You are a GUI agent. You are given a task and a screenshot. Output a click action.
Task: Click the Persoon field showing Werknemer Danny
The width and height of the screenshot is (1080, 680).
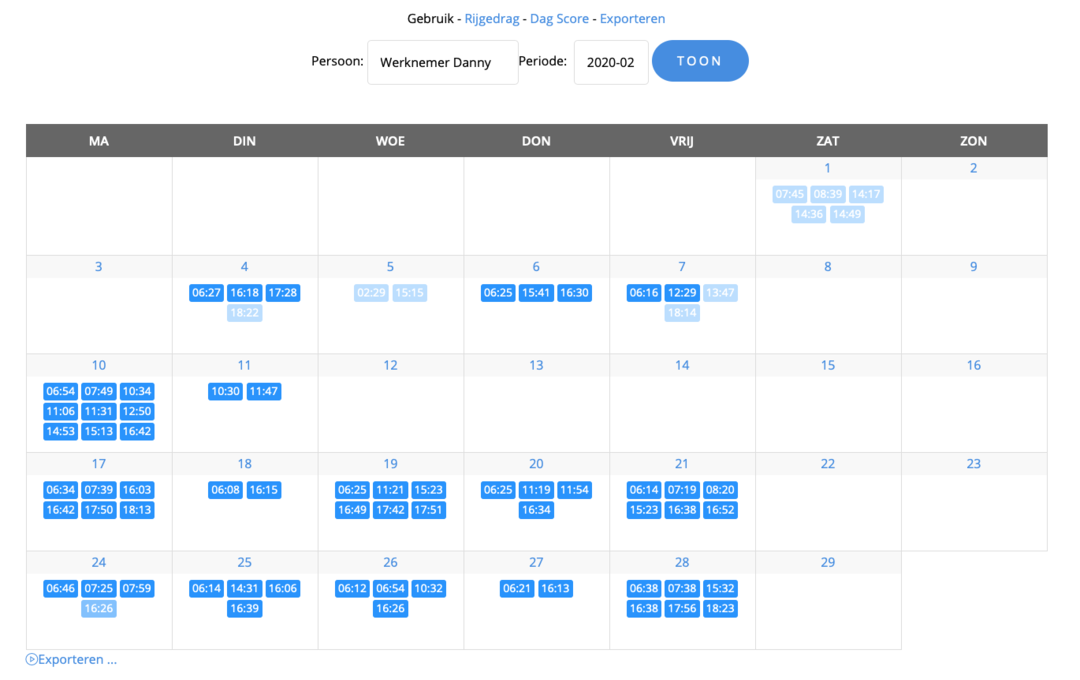click(x=442, y=61)
